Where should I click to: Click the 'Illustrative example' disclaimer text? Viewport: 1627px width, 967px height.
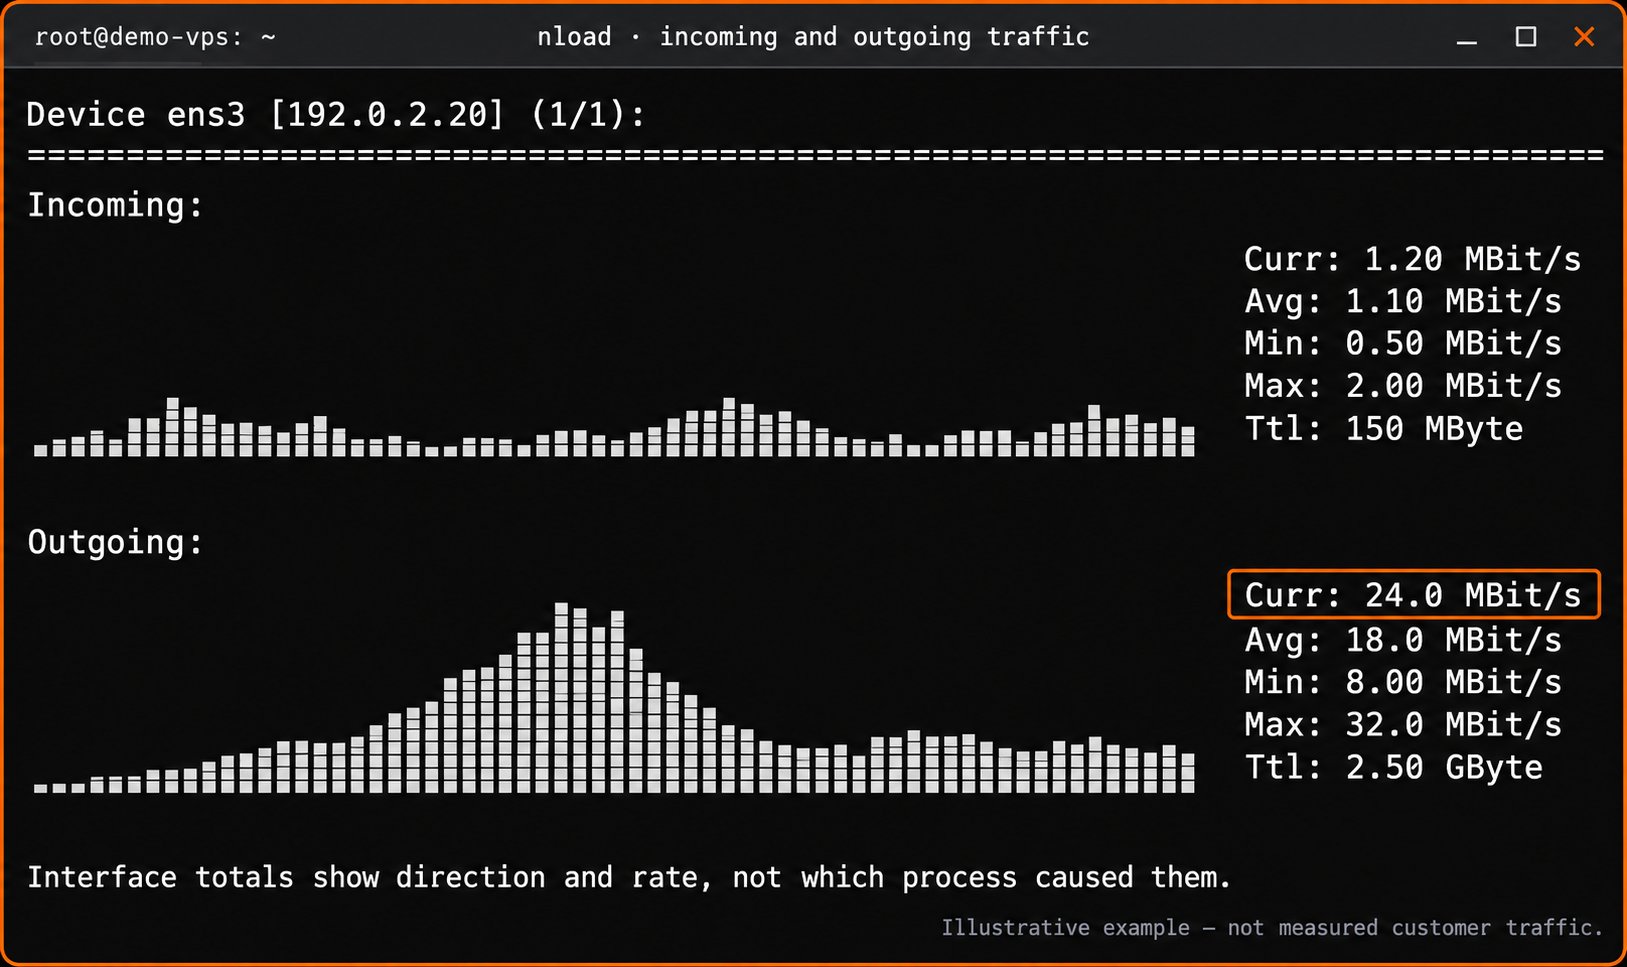[x=1272, y=928]
